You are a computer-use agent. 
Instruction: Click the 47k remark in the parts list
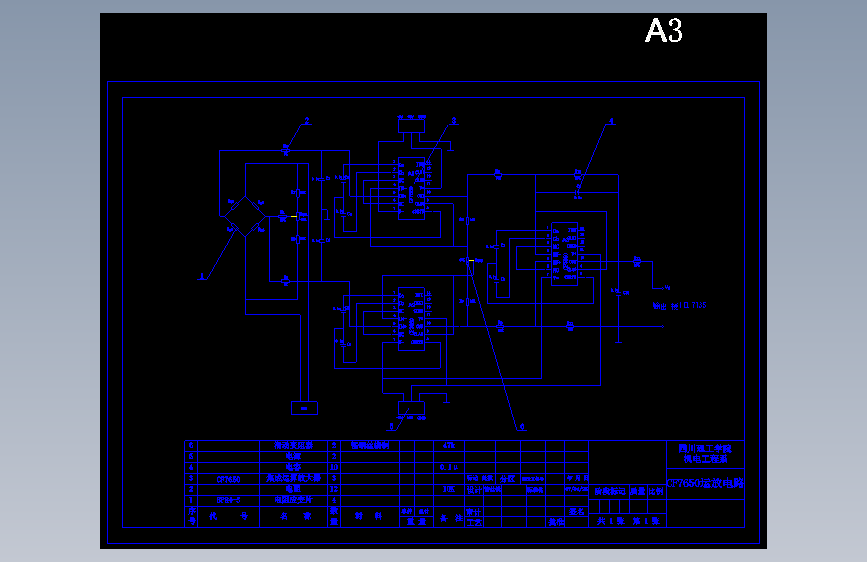tap(448, 445)
